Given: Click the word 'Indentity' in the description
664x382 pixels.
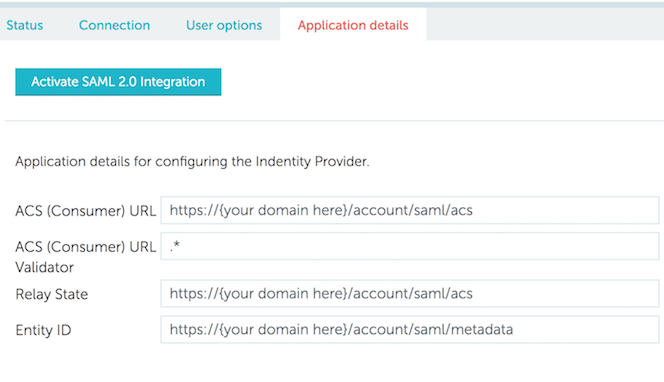Looking at the screenshot, I should (x=283, y=161).
